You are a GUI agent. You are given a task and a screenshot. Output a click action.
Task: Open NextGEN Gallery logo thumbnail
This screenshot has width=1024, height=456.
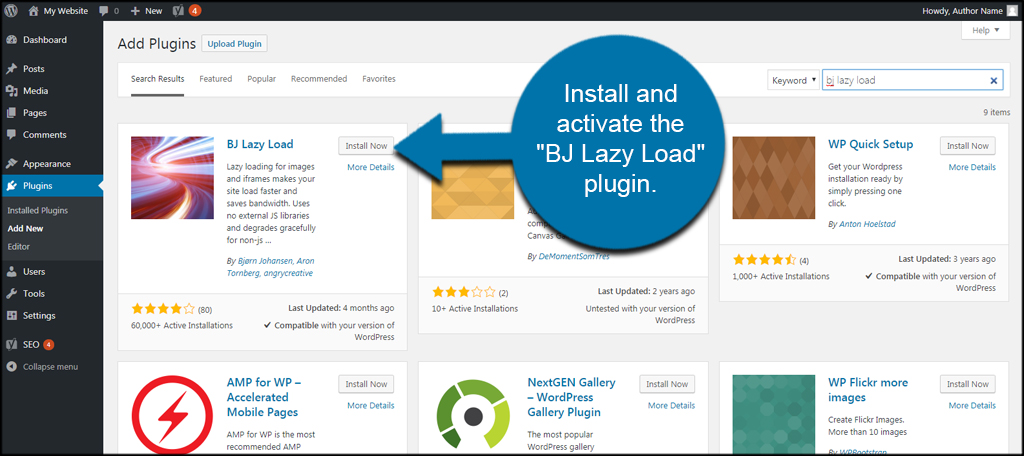coord(473,415)
